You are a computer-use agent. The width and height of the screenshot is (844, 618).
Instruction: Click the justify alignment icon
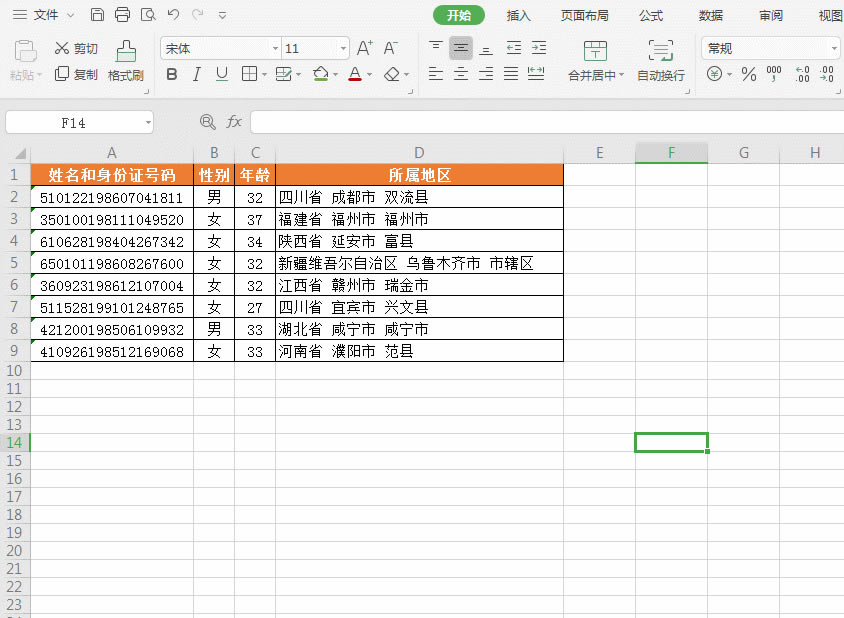511,74
